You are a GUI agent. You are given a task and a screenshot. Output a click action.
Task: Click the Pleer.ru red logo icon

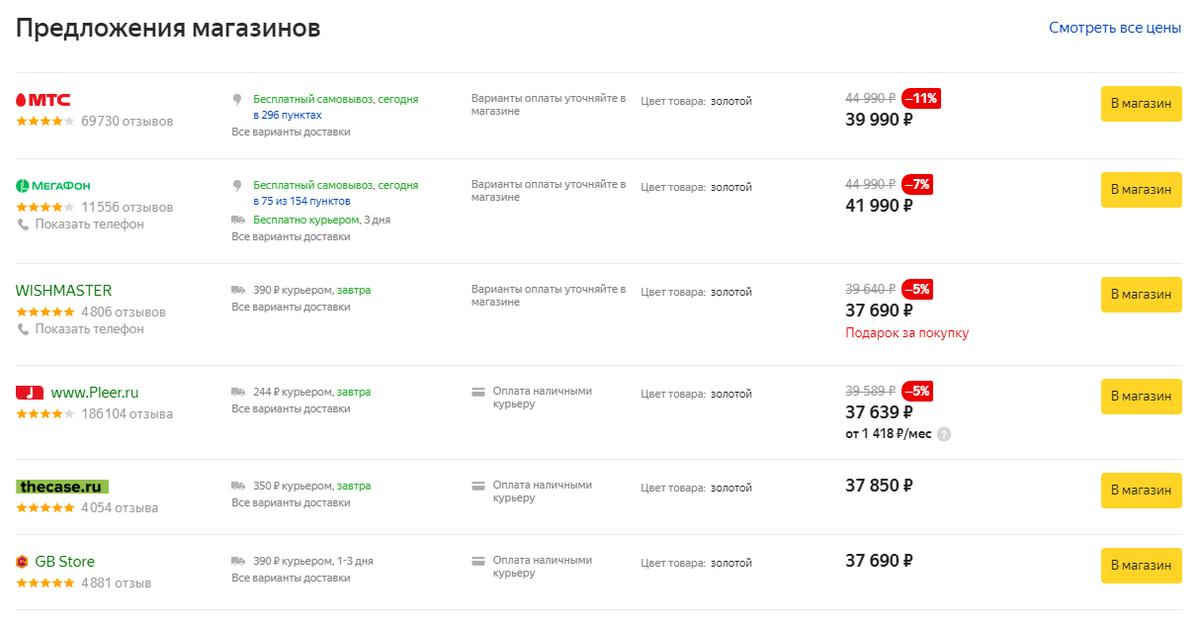[x=30, y=393]
